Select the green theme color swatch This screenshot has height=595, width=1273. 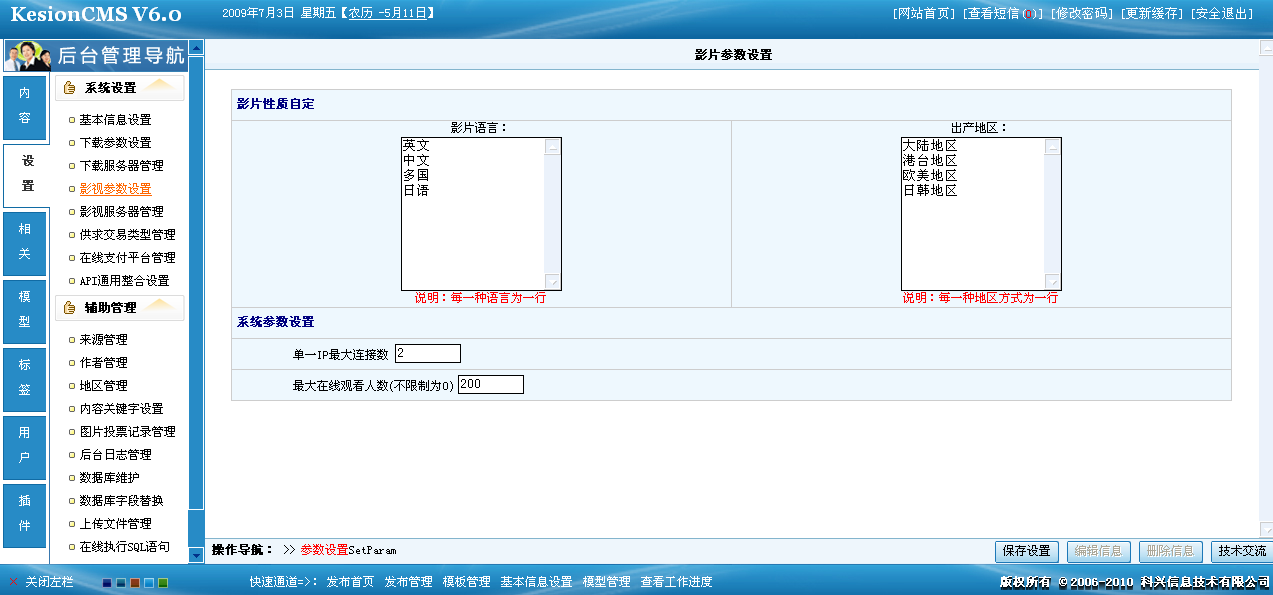tap(163, 583)
